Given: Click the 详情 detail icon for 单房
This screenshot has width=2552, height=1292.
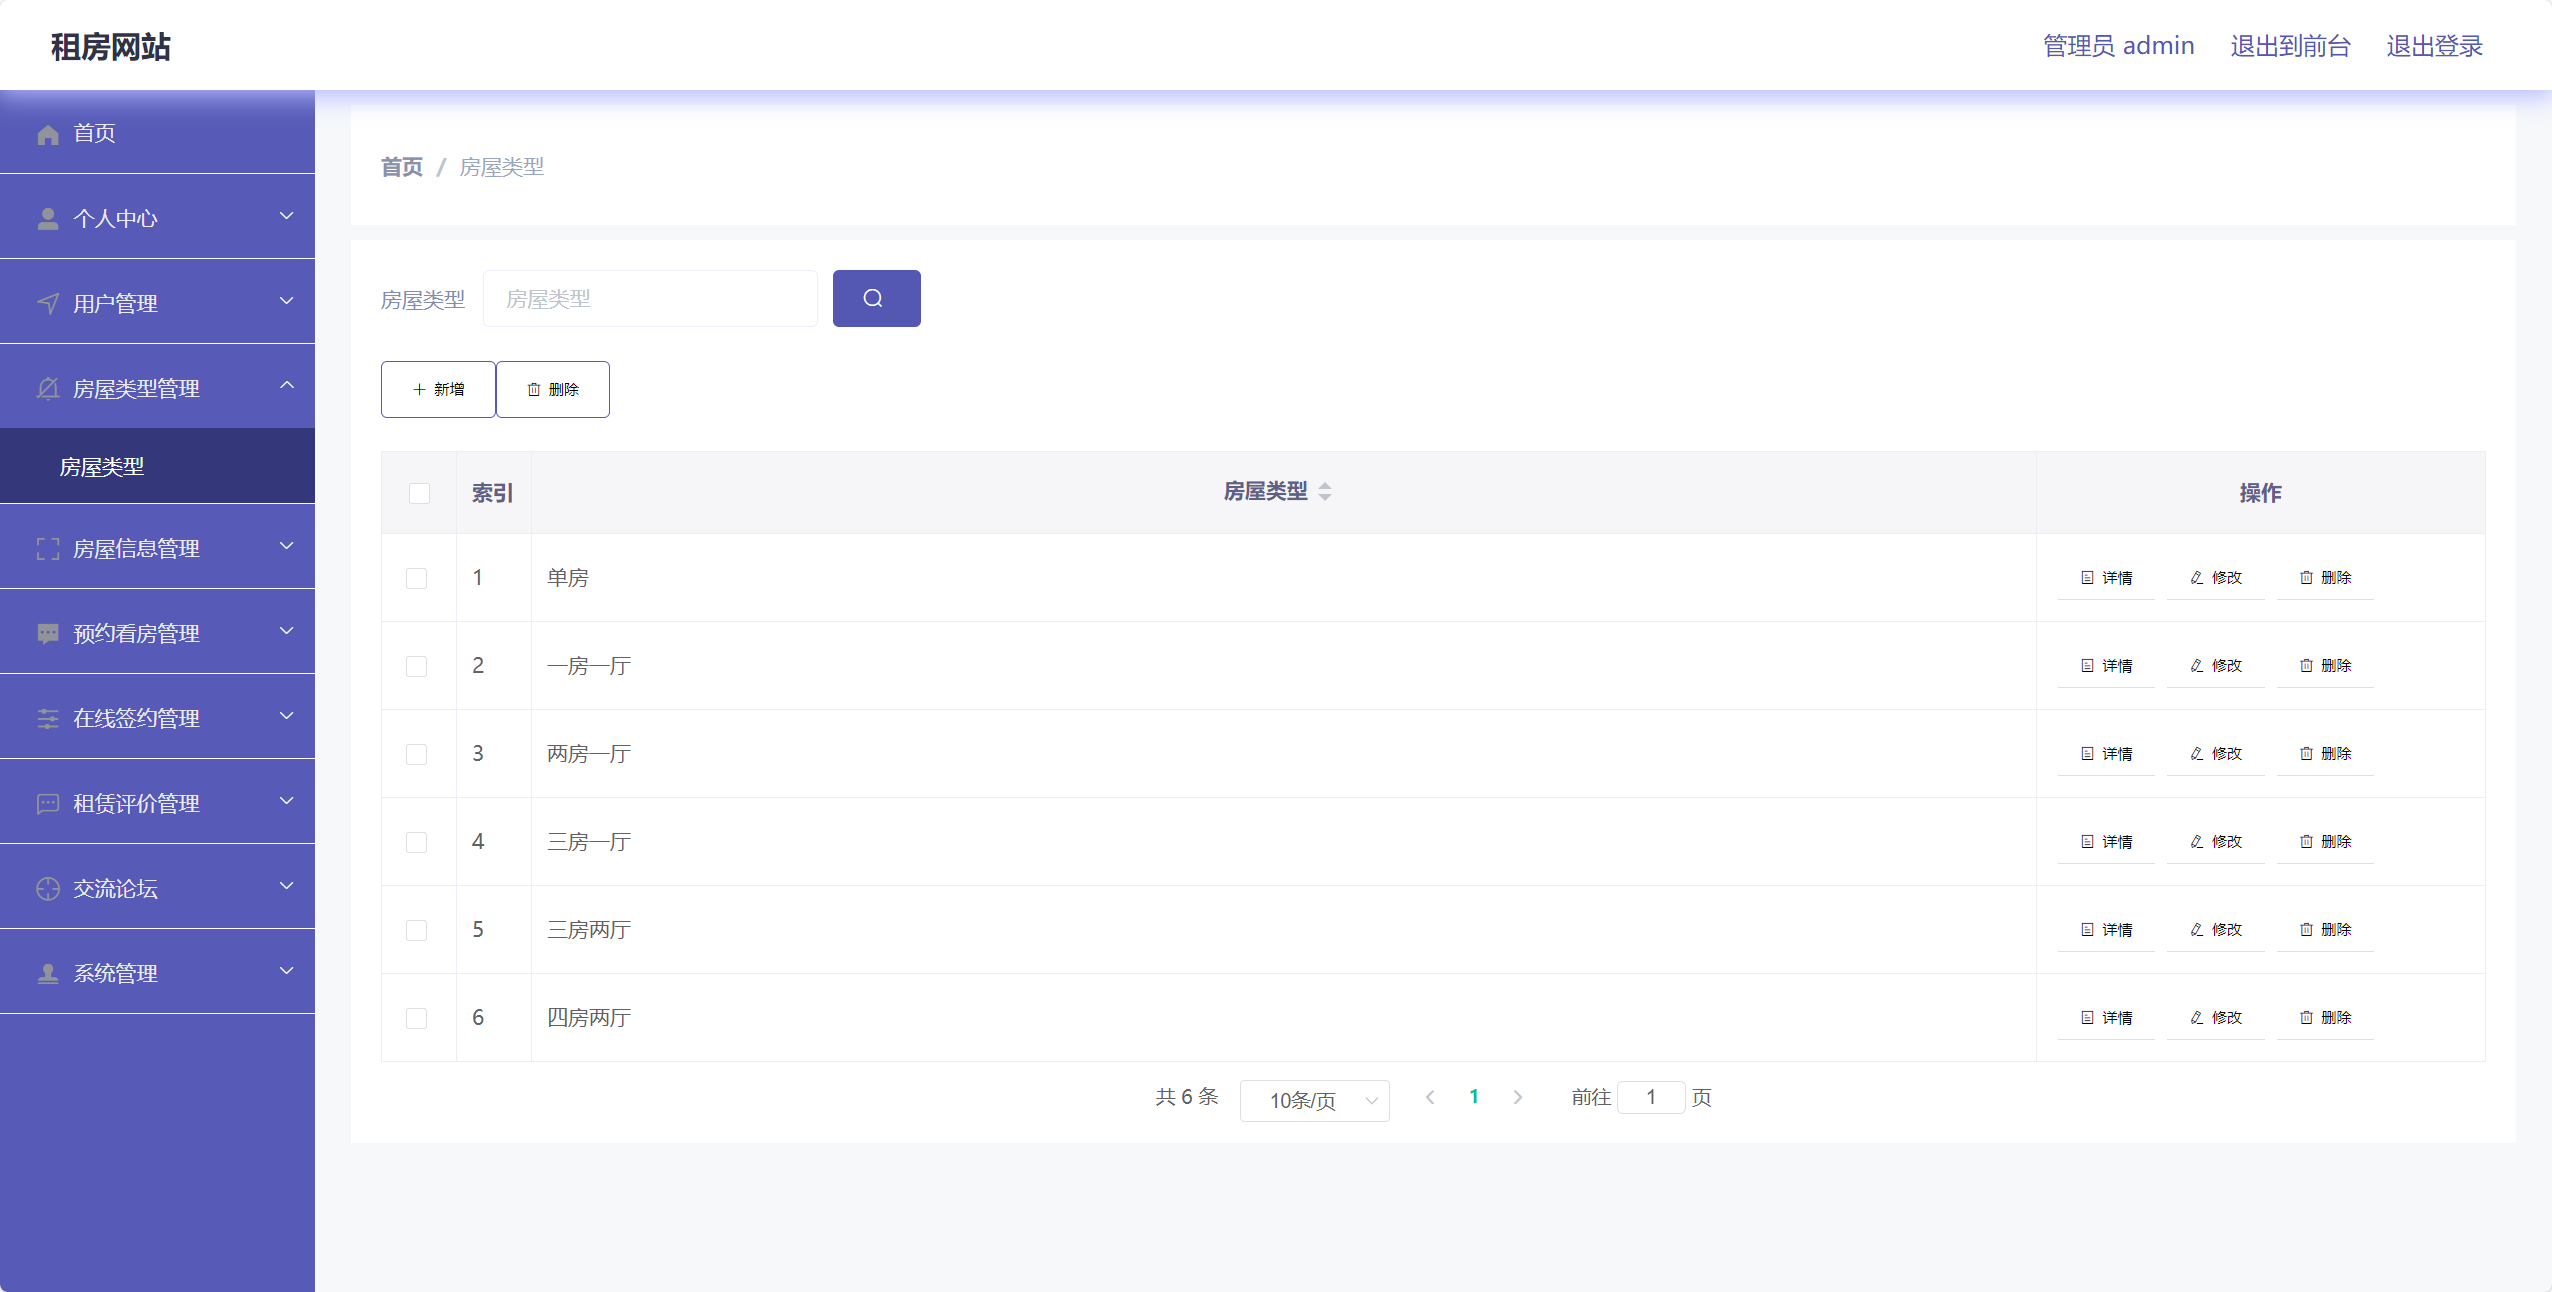Looking at the screenshot, I should tap(2087, 577).
